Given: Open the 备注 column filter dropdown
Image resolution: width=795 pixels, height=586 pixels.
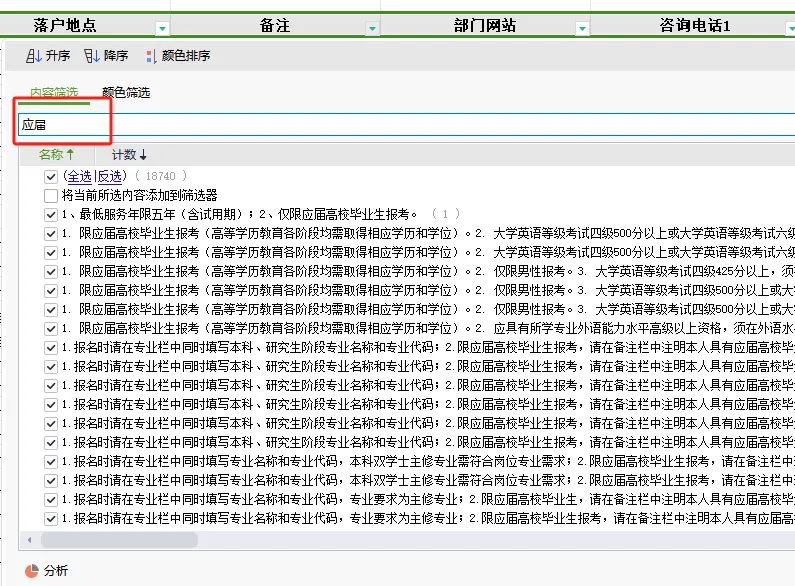Looking at the screenshot, I should pos(372,28).
